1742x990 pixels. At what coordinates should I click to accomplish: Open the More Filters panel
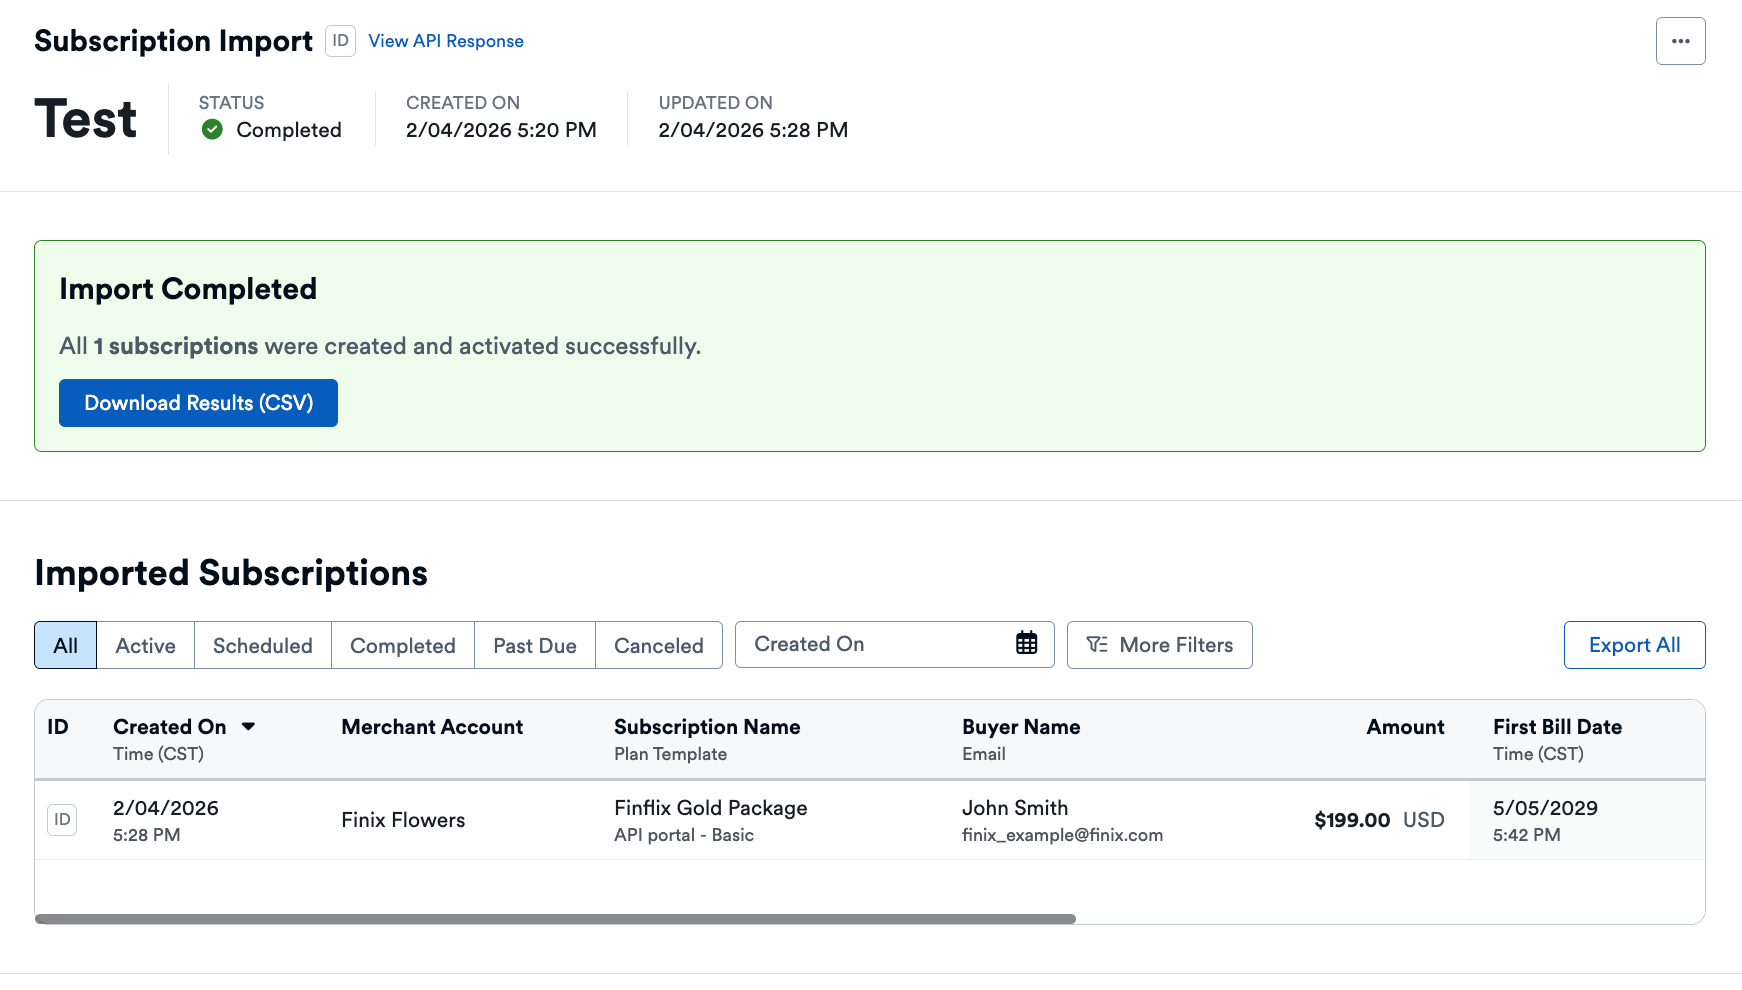[1159, 644]
